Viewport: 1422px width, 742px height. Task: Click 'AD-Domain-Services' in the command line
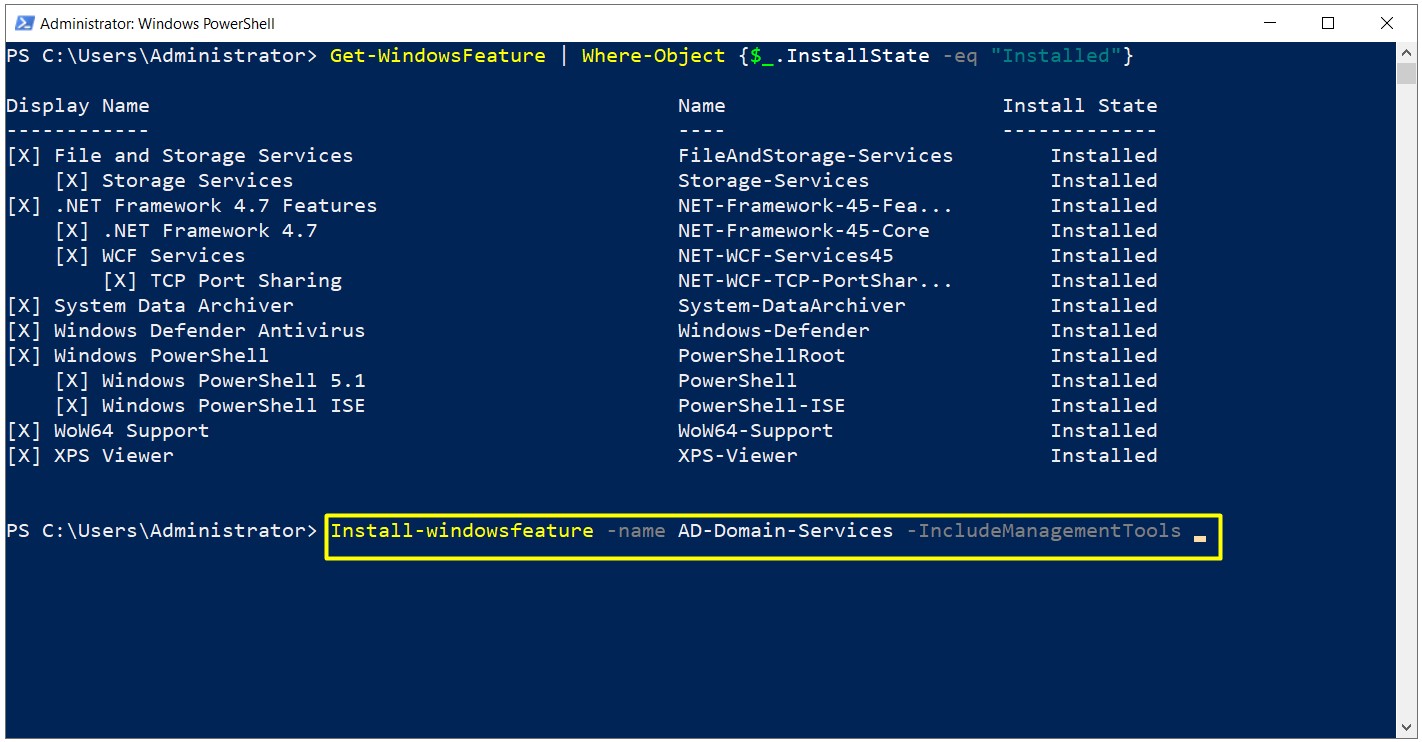click(x=785, y=531)
